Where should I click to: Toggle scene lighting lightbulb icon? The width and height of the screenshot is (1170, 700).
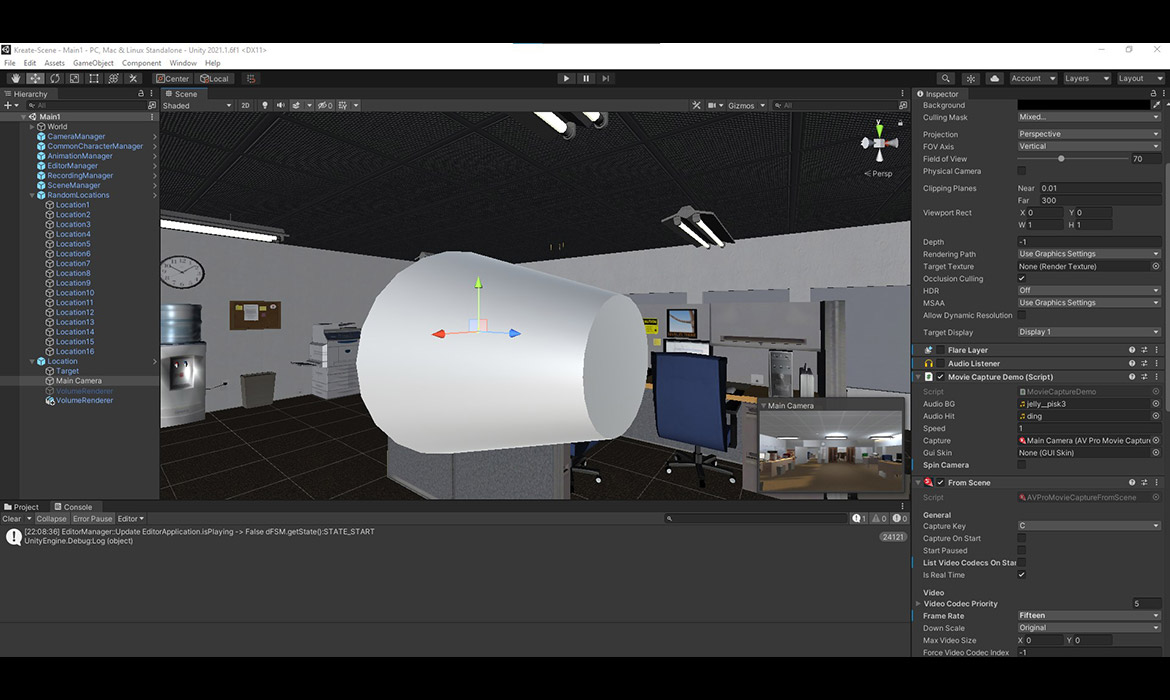tap(265, 105)
